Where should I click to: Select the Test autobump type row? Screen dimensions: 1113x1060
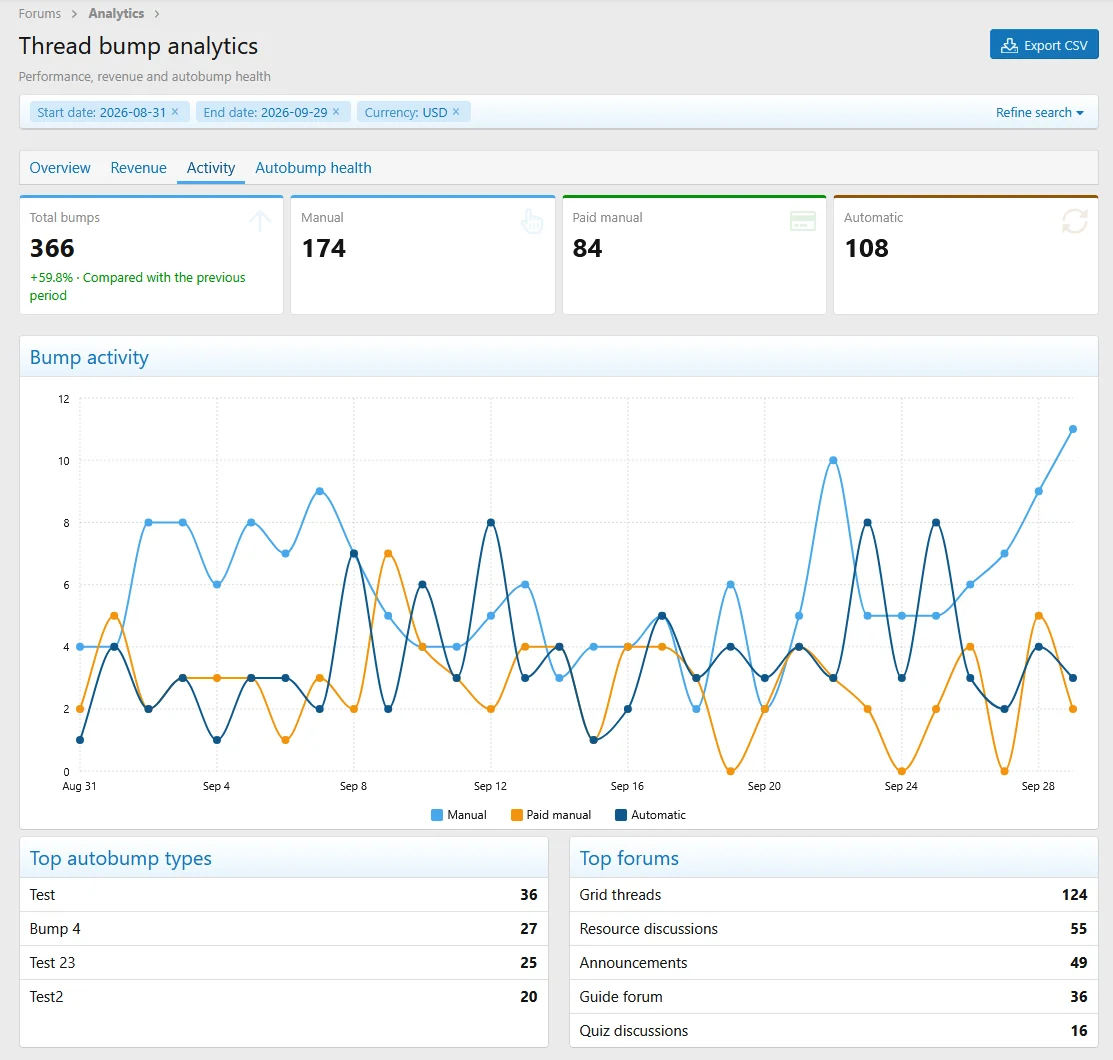[284, 895]
